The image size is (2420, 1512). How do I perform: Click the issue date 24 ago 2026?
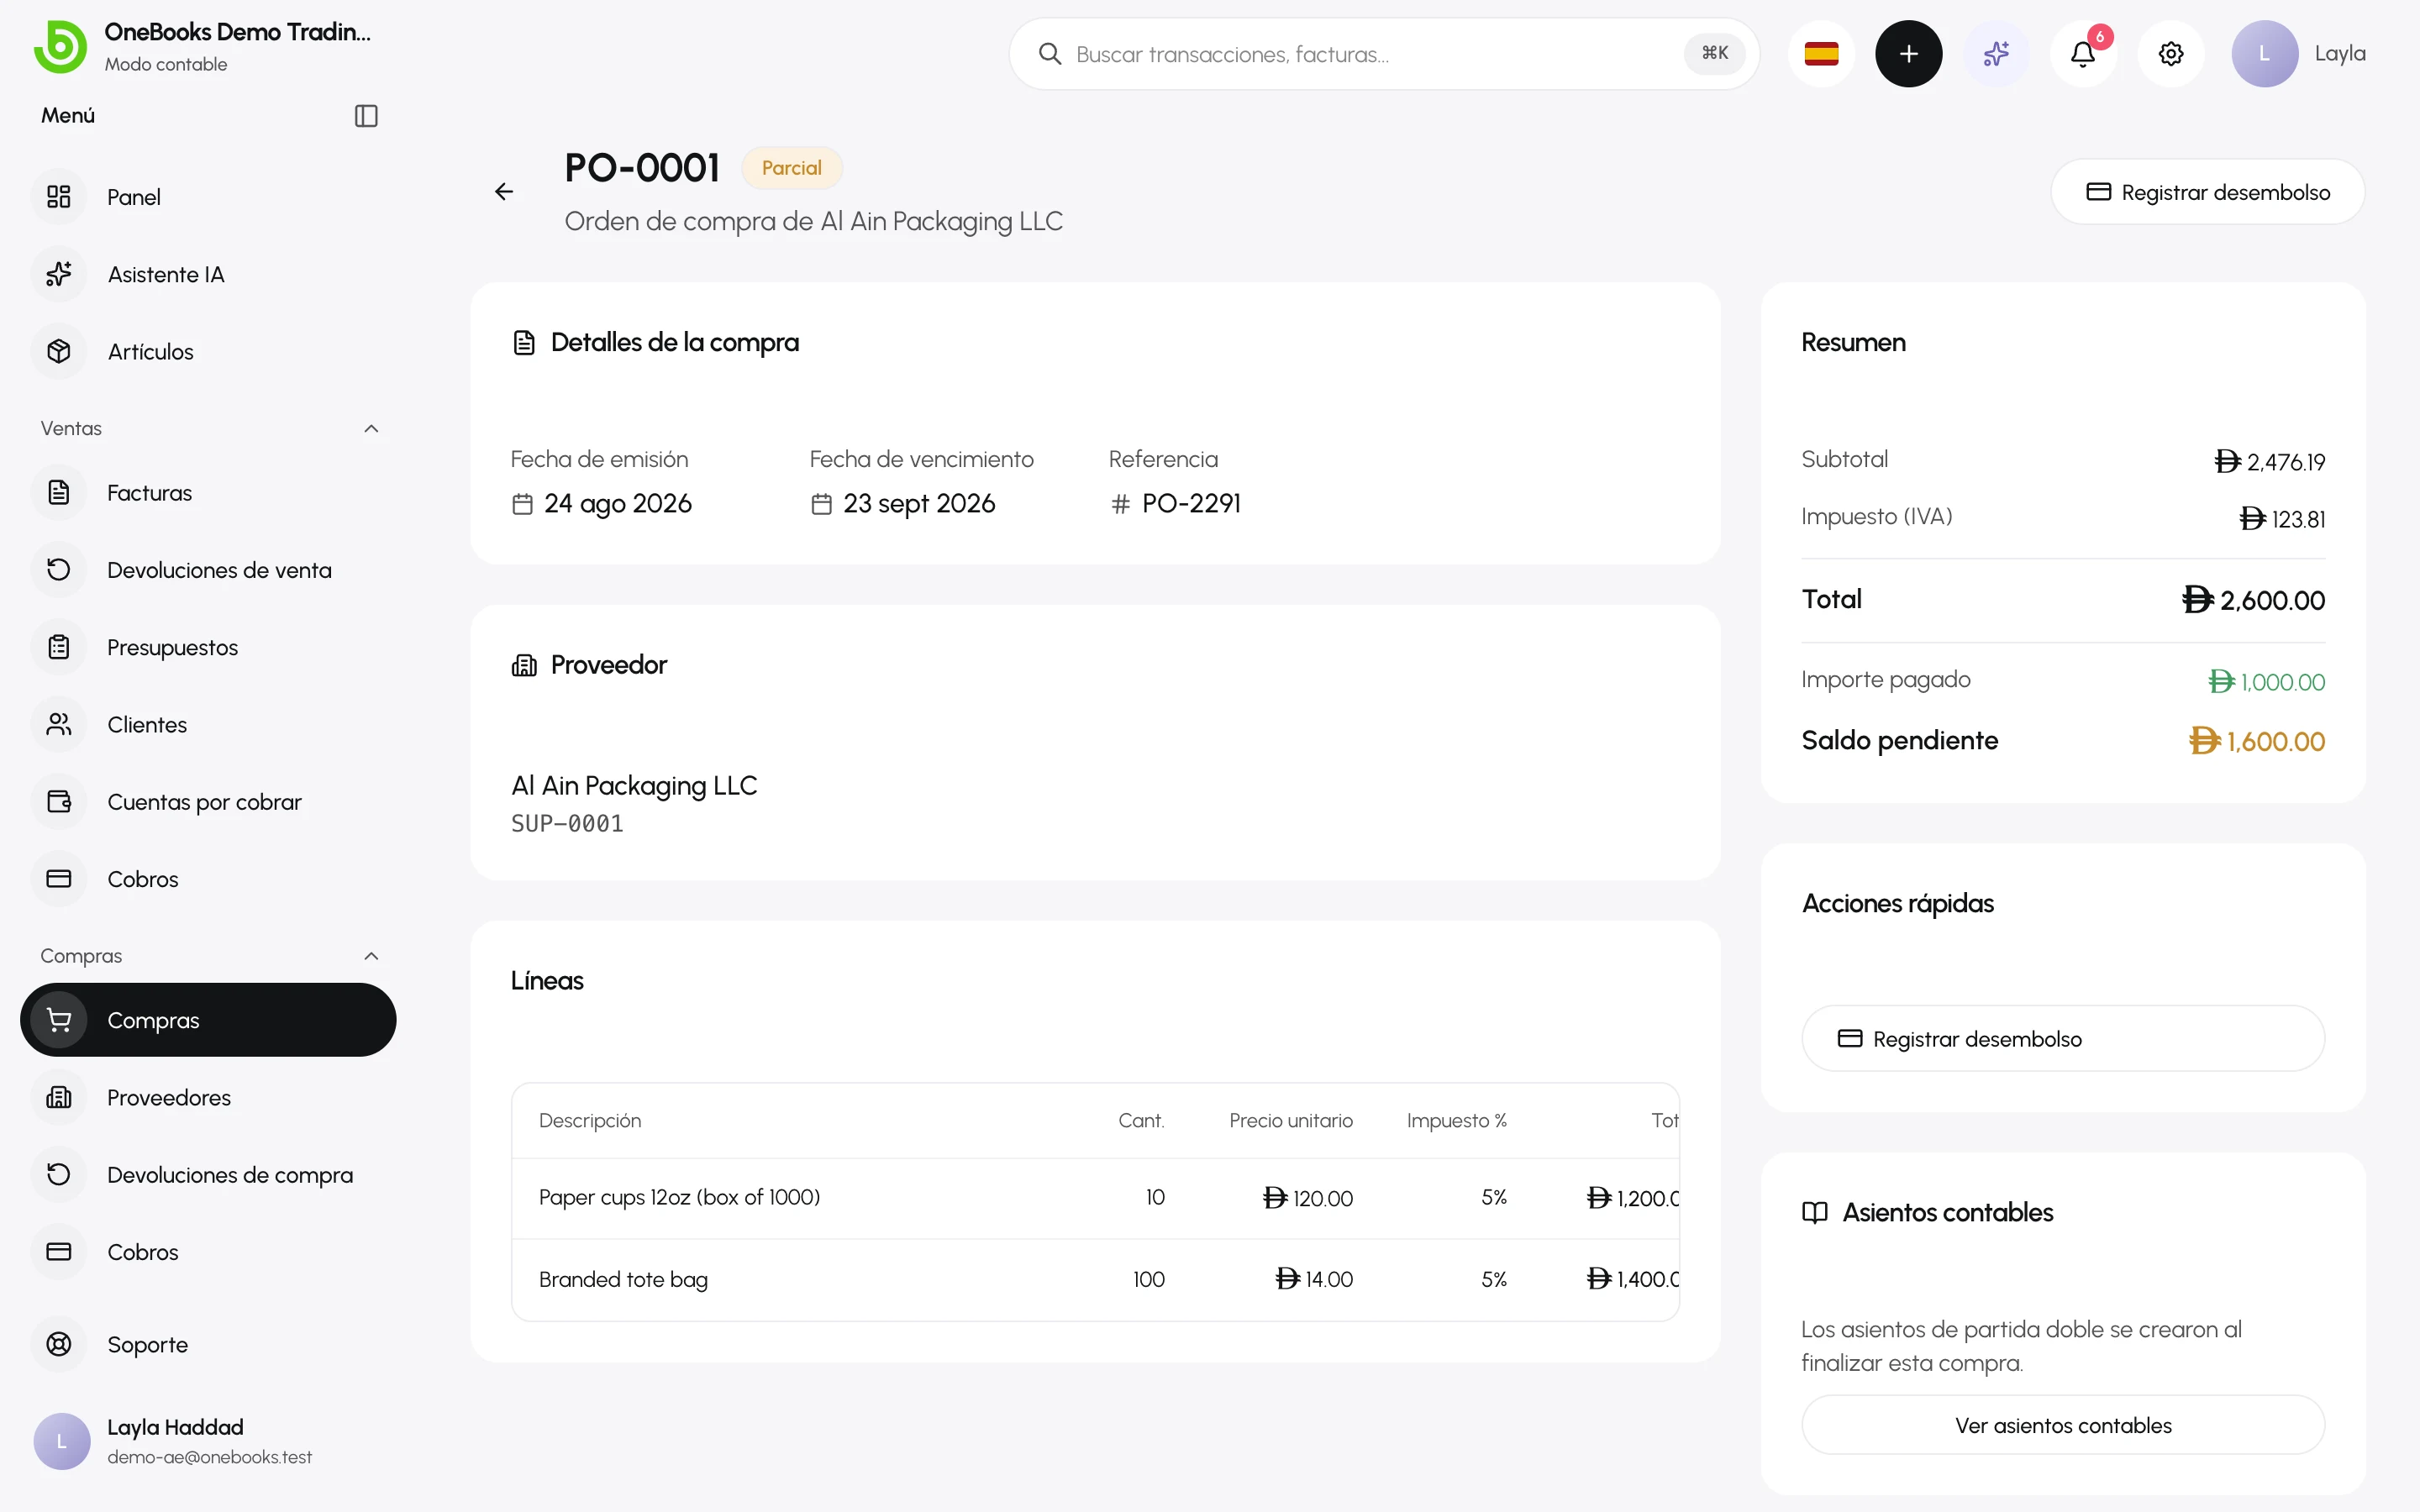click(617, 503)
